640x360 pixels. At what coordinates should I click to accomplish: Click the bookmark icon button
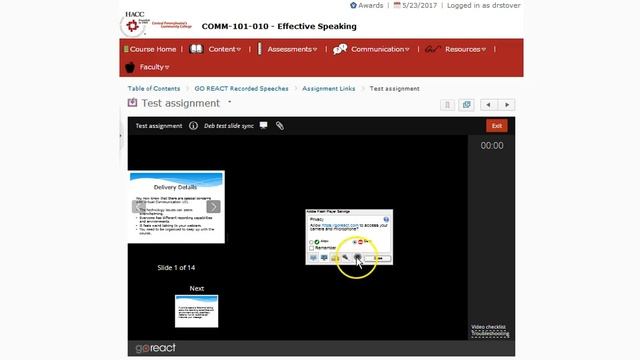447,105
